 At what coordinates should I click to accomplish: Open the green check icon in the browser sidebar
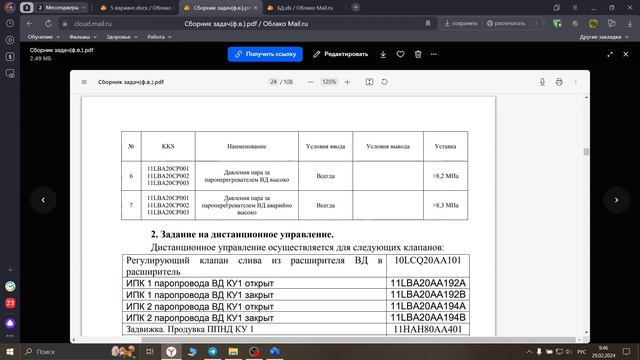pos(10,287)
